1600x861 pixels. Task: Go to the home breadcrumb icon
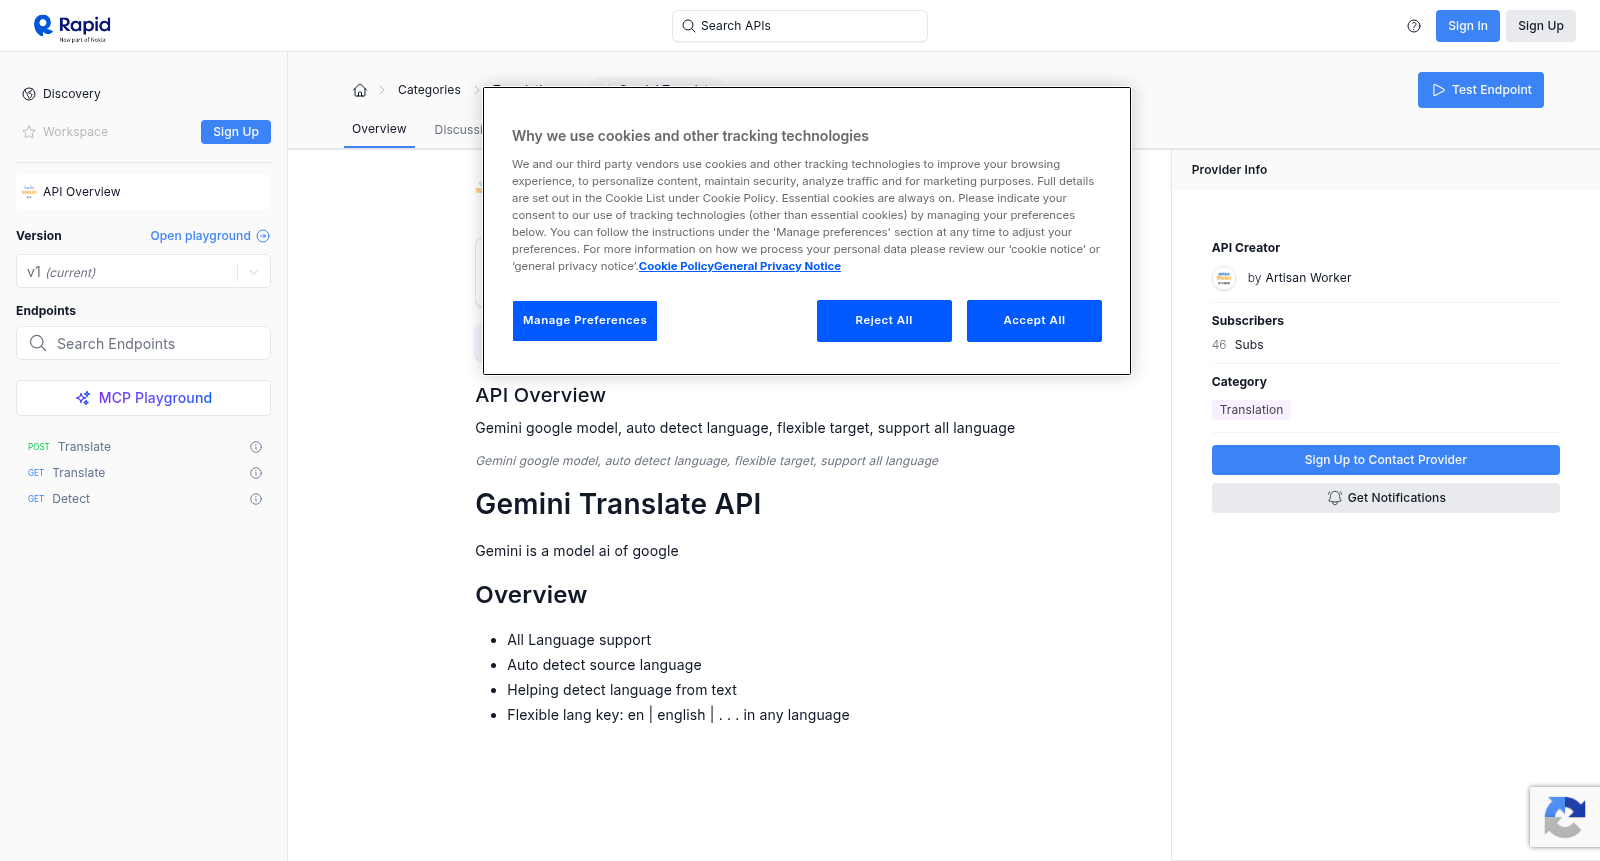pos(360,90)
